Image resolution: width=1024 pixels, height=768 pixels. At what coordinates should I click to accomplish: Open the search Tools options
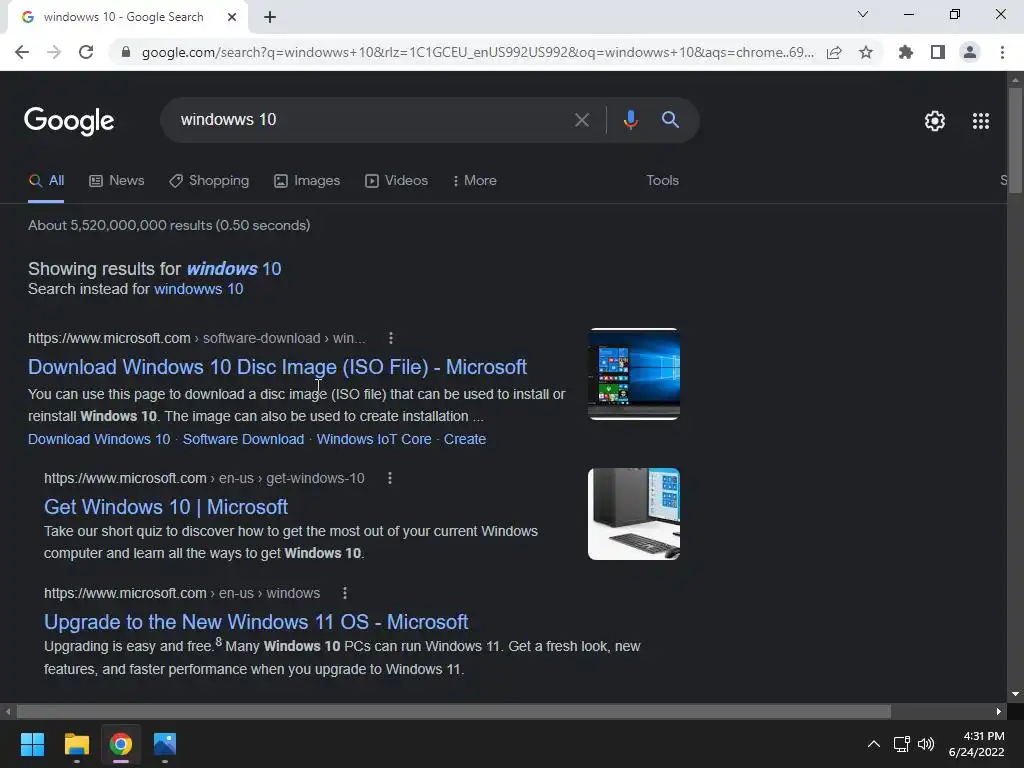tap(662, 181)
